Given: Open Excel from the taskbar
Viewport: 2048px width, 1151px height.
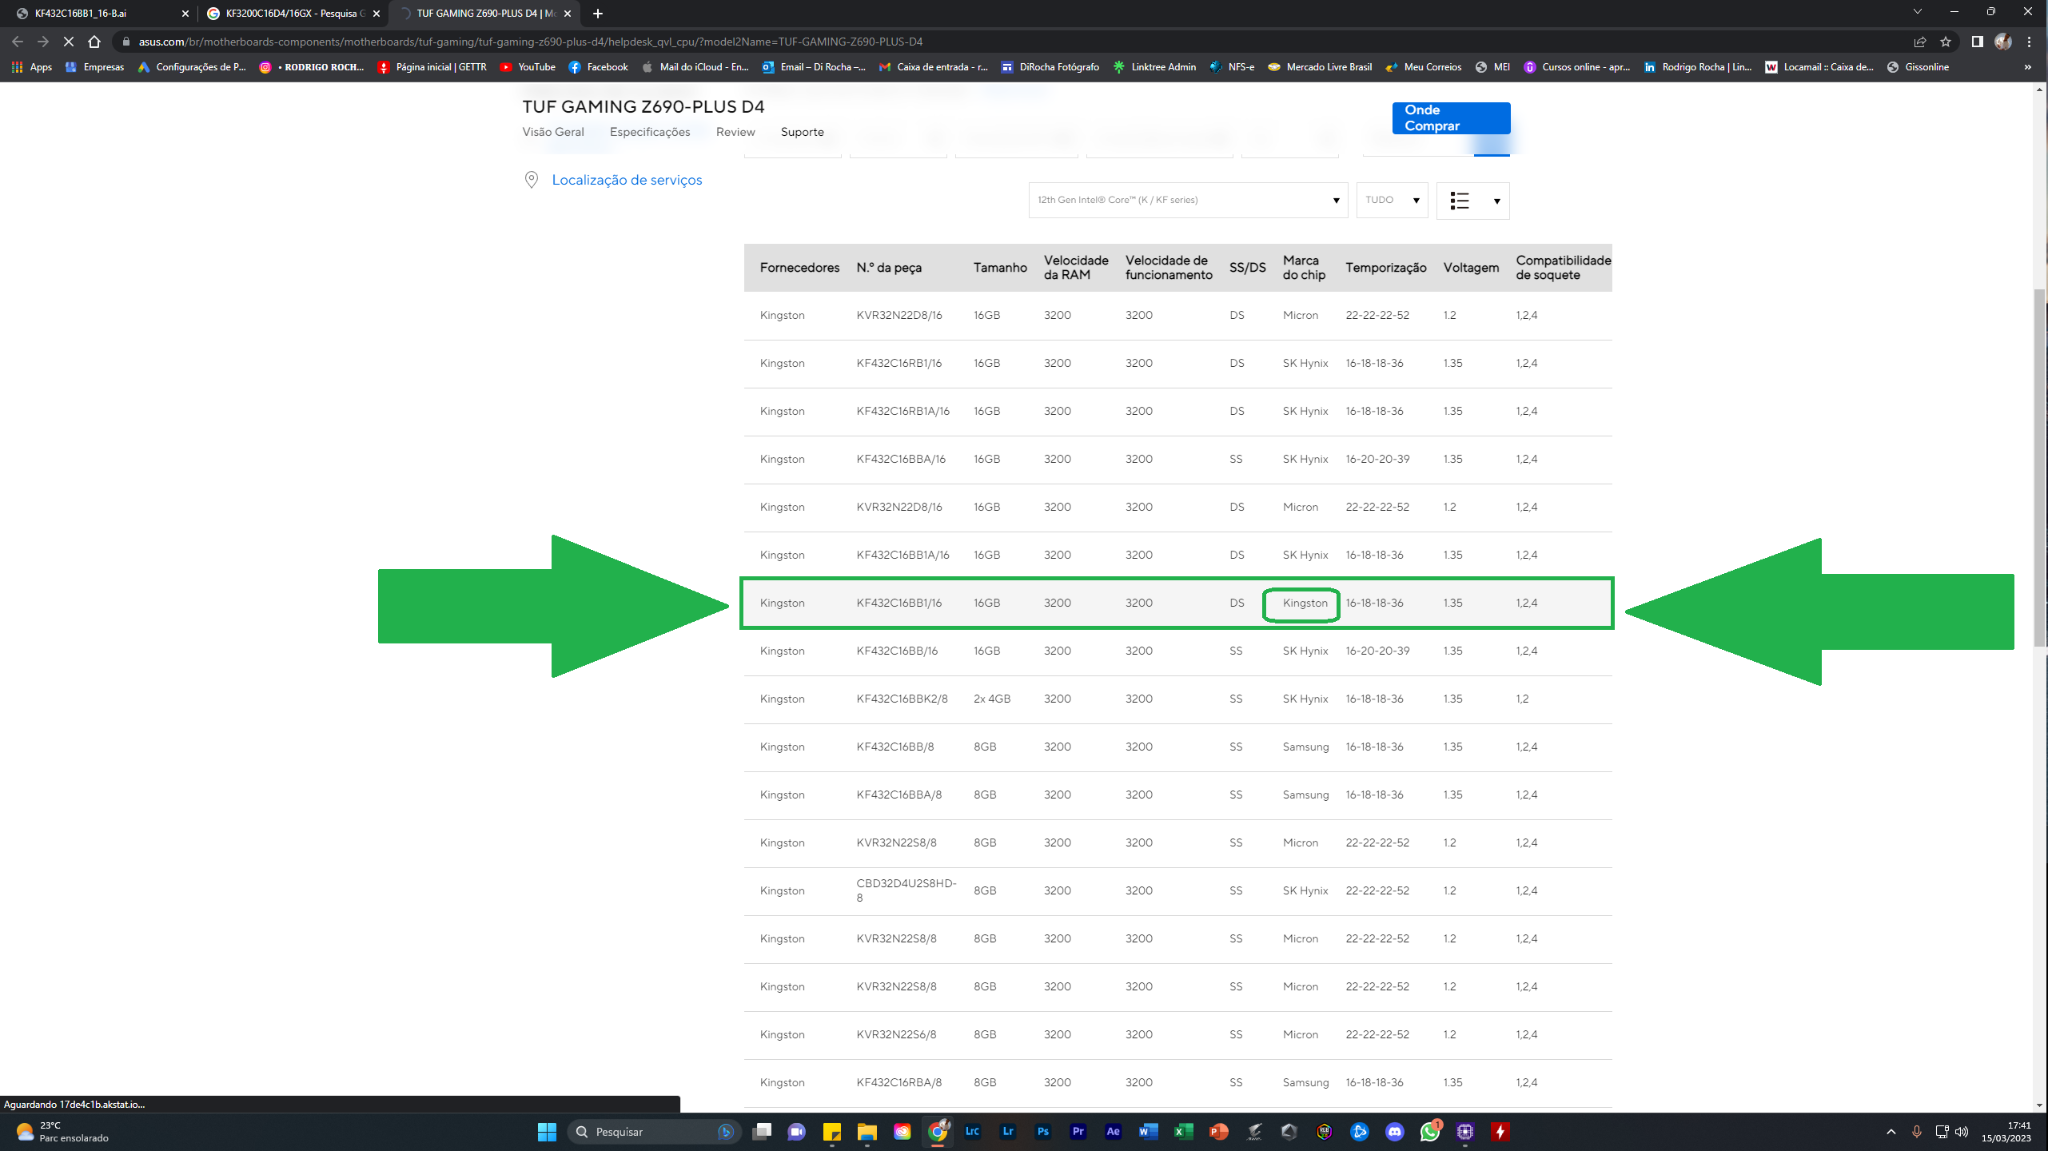Looking at the screenshot, I should [1183, 1131].
